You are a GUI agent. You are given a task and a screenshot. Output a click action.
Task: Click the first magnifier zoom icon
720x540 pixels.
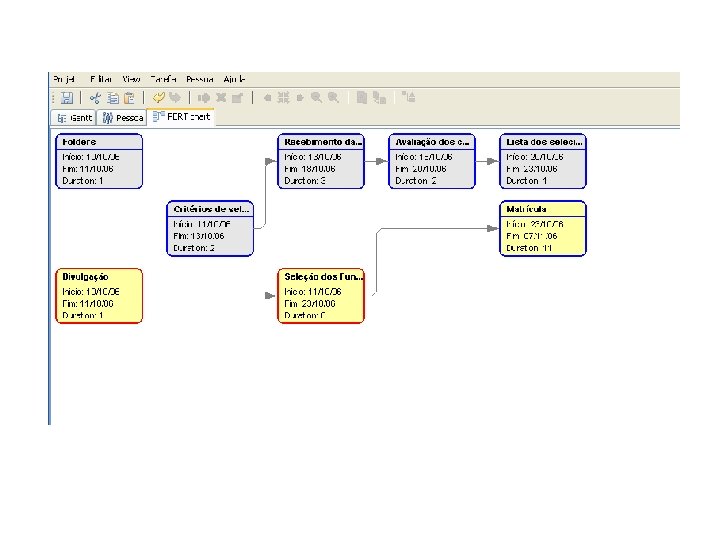[316, 97]
